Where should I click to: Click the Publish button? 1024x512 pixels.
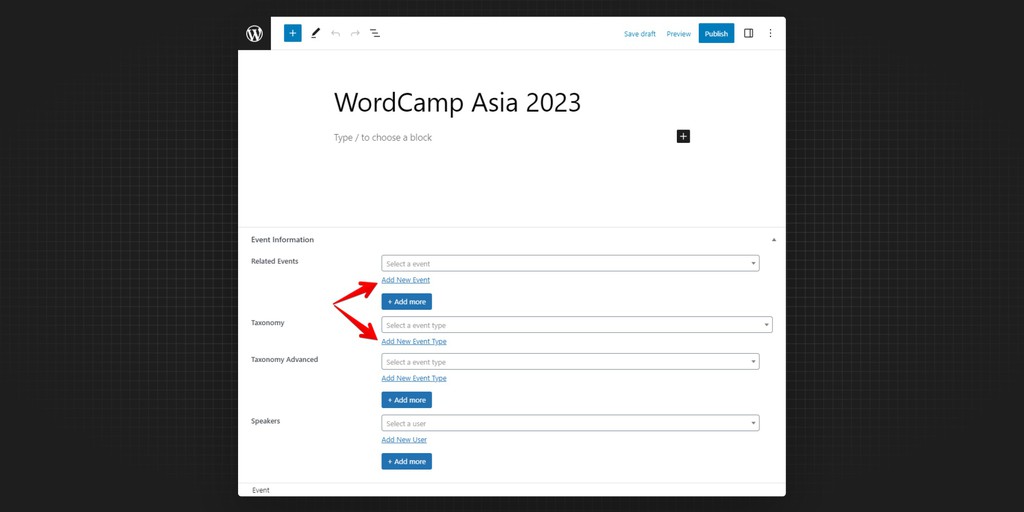pyautogui.click(x=716, y=33)
